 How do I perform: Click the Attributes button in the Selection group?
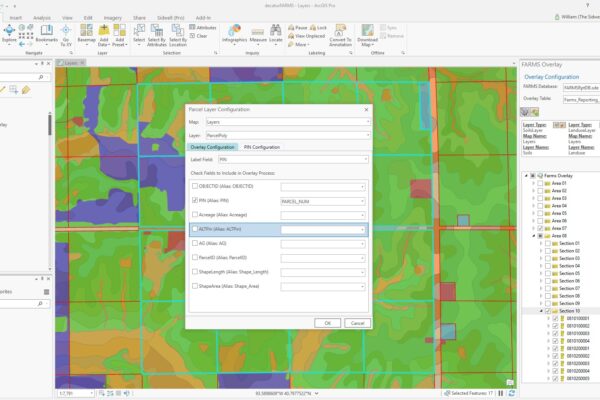(x=203, y=28)
